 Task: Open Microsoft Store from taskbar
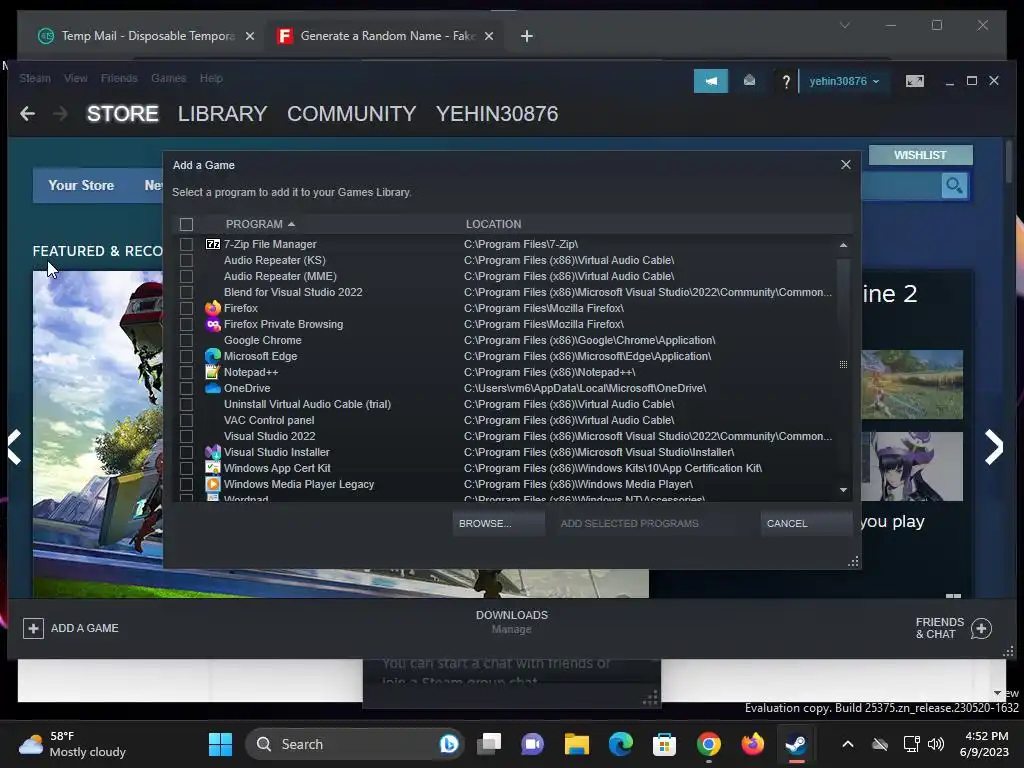[664, 744]
